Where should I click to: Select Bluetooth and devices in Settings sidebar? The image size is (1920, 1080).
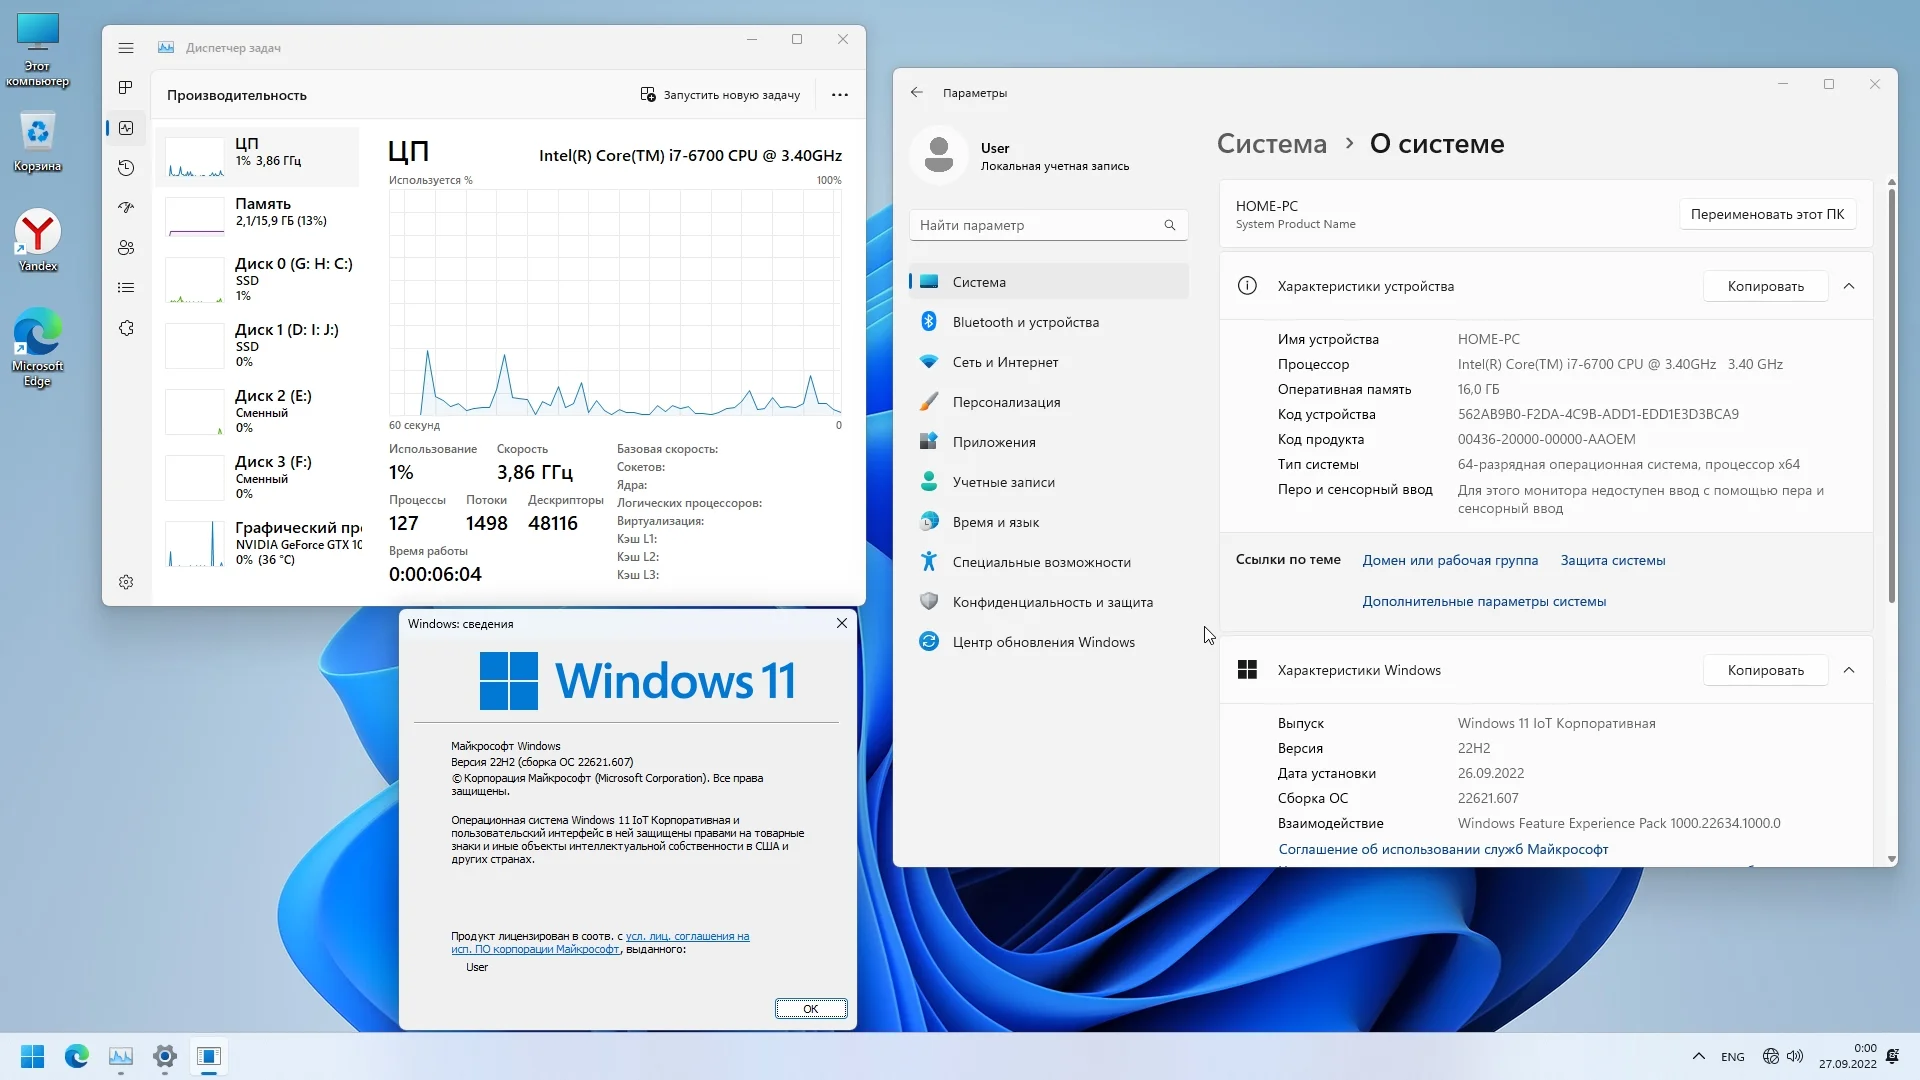[1025, 322]
